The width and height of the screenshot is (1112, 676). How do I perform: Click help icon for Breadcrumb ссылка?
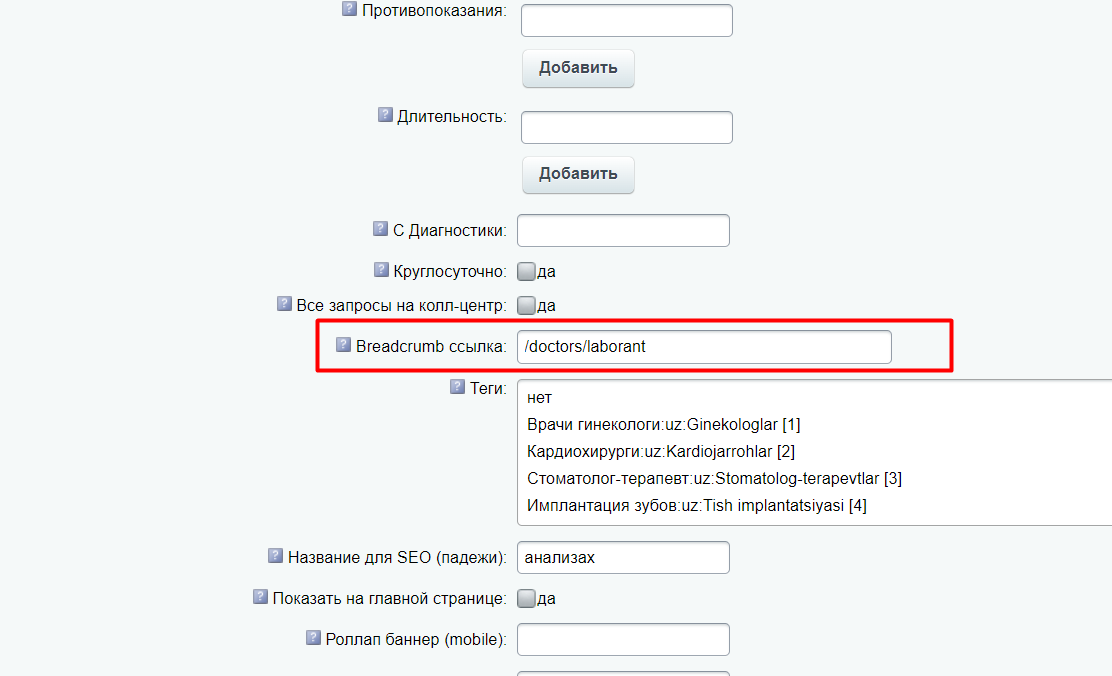click(x=343, y=345)
